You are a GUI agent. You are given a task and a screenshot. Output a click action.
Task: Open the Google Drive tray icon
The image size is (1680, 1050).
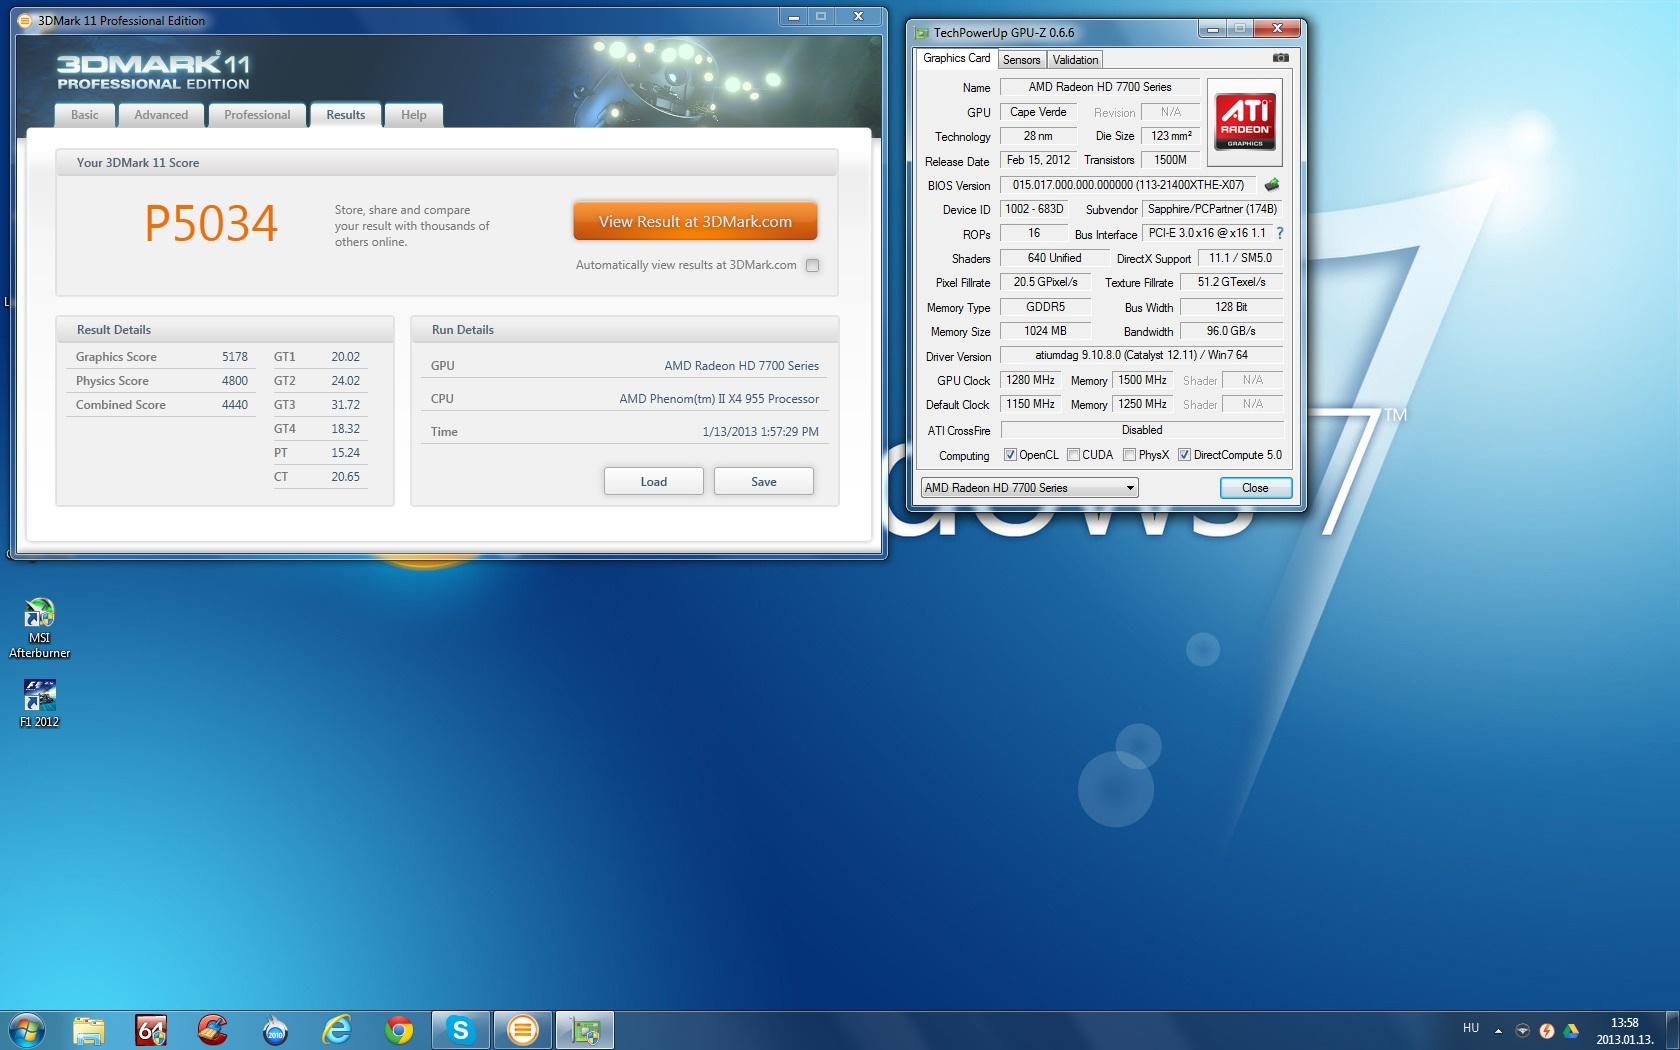click(1571, 1030)
